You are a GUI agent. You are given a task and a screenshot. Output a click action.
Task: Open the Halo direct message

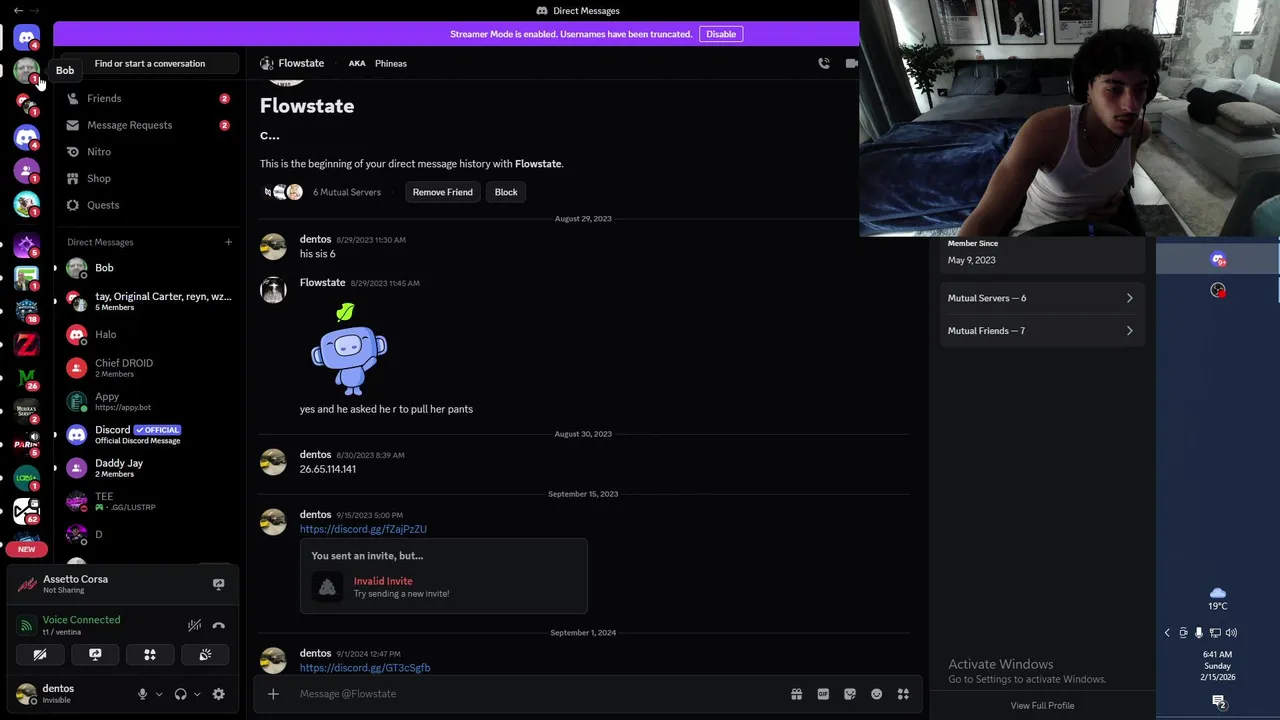(148, 334)
